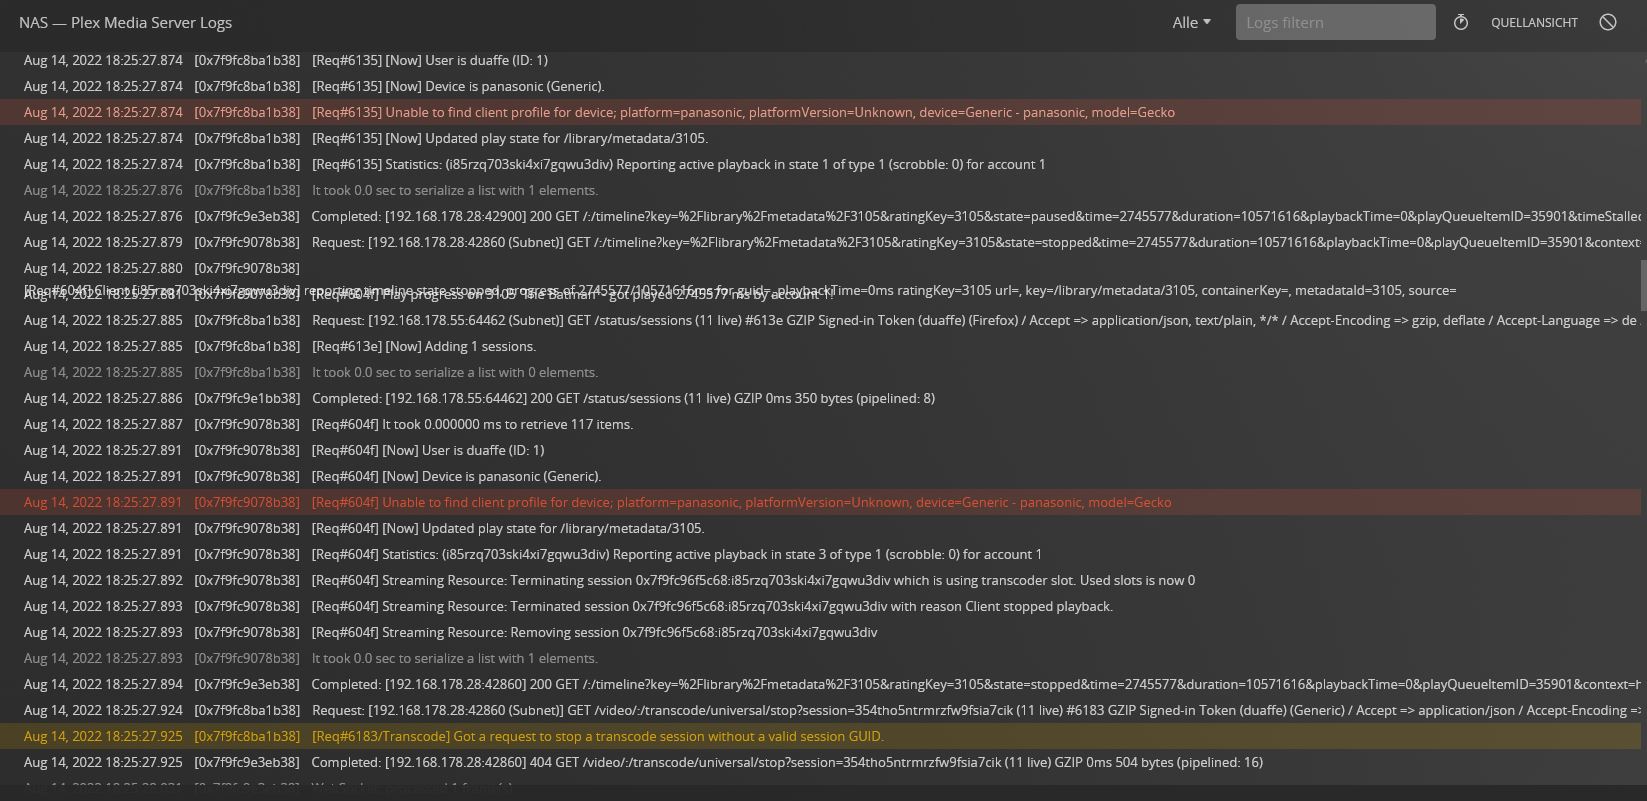1647x801 pixels.
Task: Select 'Terminated session ... Client stopped playback' row
Action: pos(820,606)
